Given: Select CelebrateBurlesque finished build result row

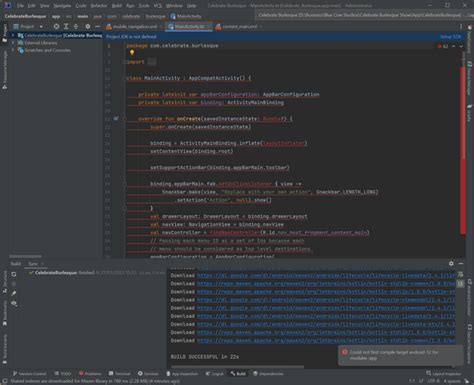Looking at the screenshot, I should tap(97, 273).
